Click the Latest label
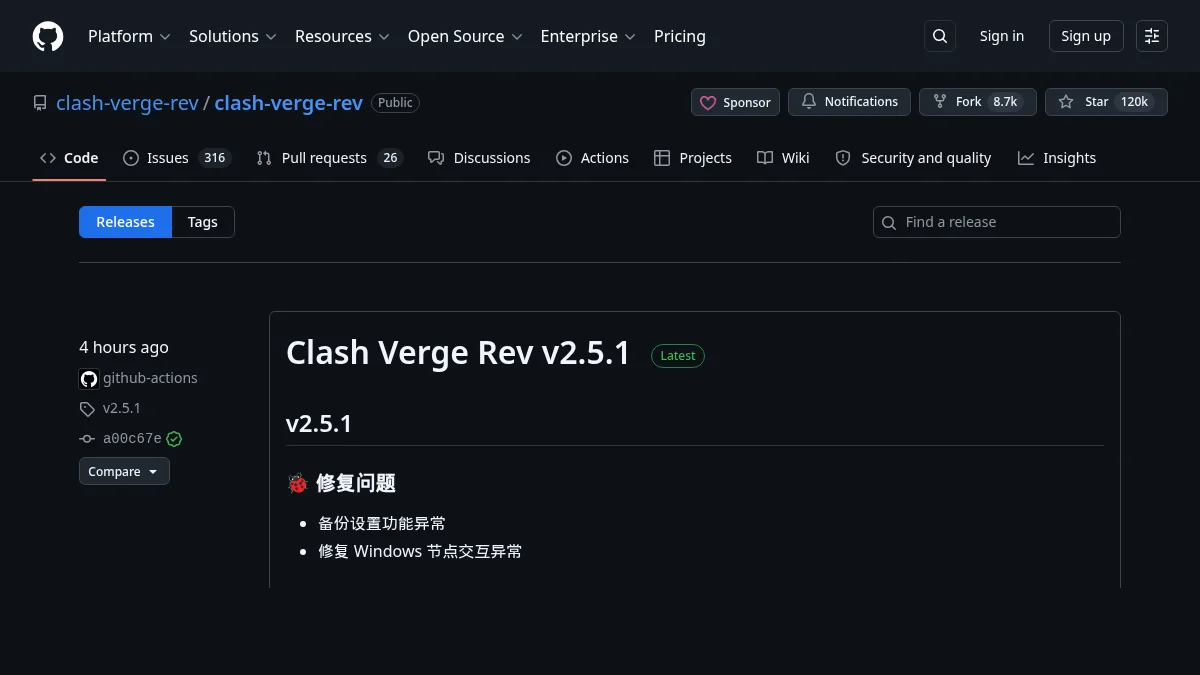The width and height of the screenshot is (1200, 675). (x=678, y=355)
